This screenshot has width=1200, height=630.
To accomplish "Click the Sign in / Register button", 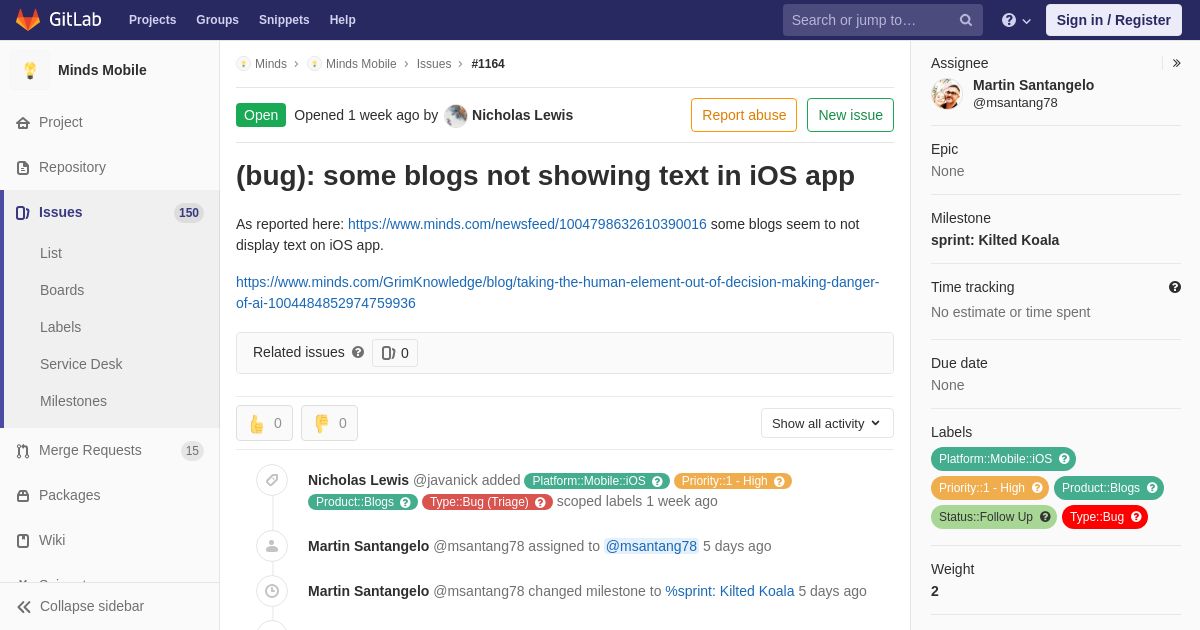I will tap(1113, 20).
